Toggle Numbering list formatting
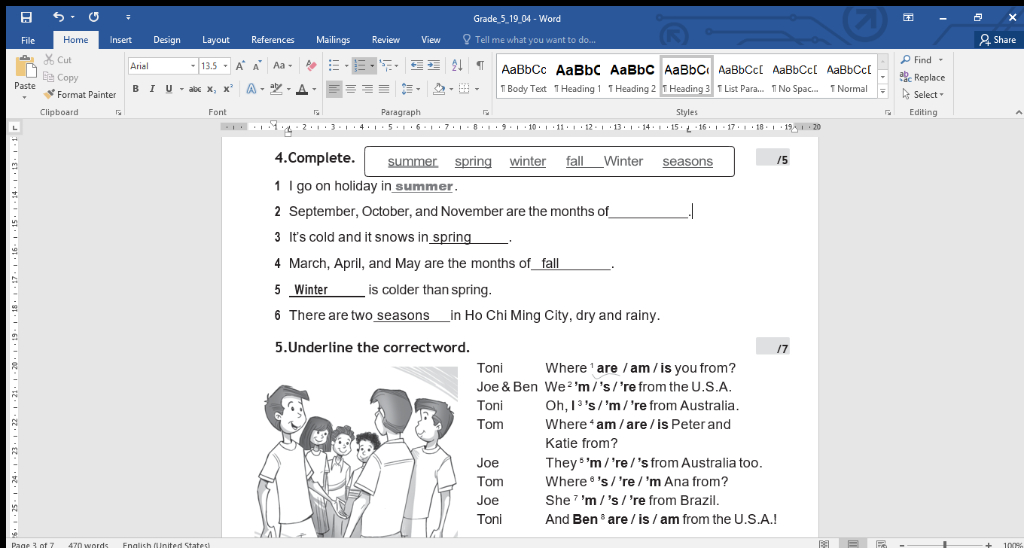 359,66
